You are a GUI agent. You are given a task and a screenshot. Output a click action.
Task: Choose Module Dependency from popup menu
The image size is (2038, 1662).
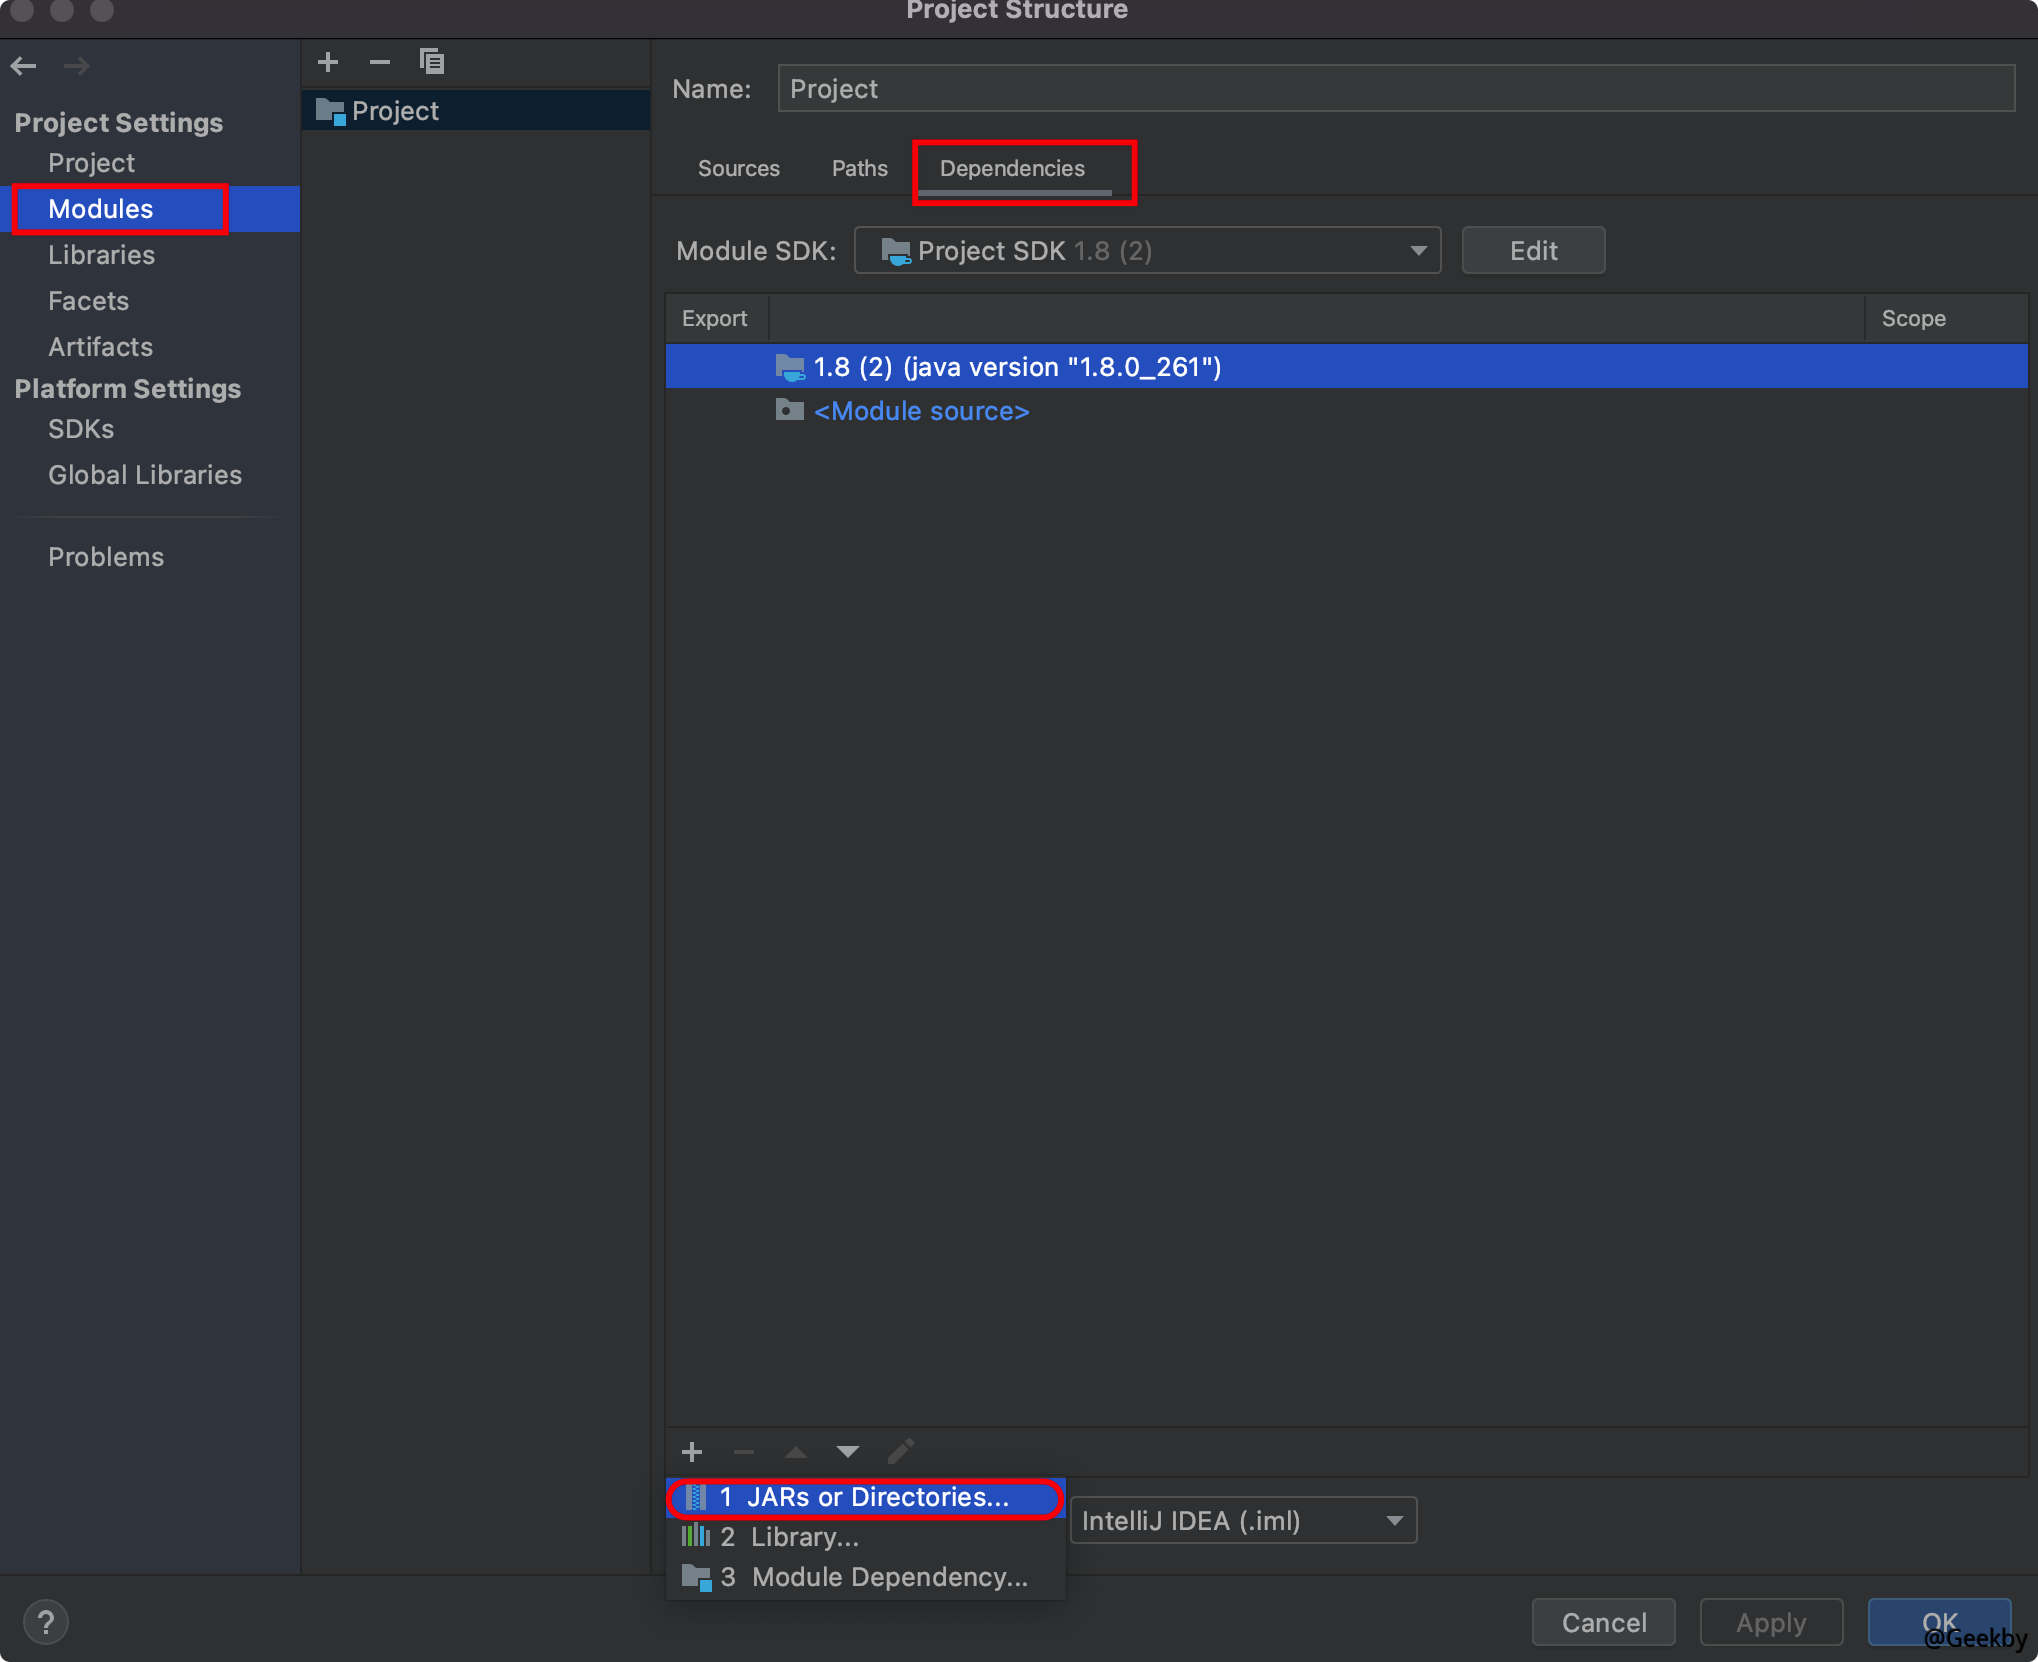(x=888, y=1577)
